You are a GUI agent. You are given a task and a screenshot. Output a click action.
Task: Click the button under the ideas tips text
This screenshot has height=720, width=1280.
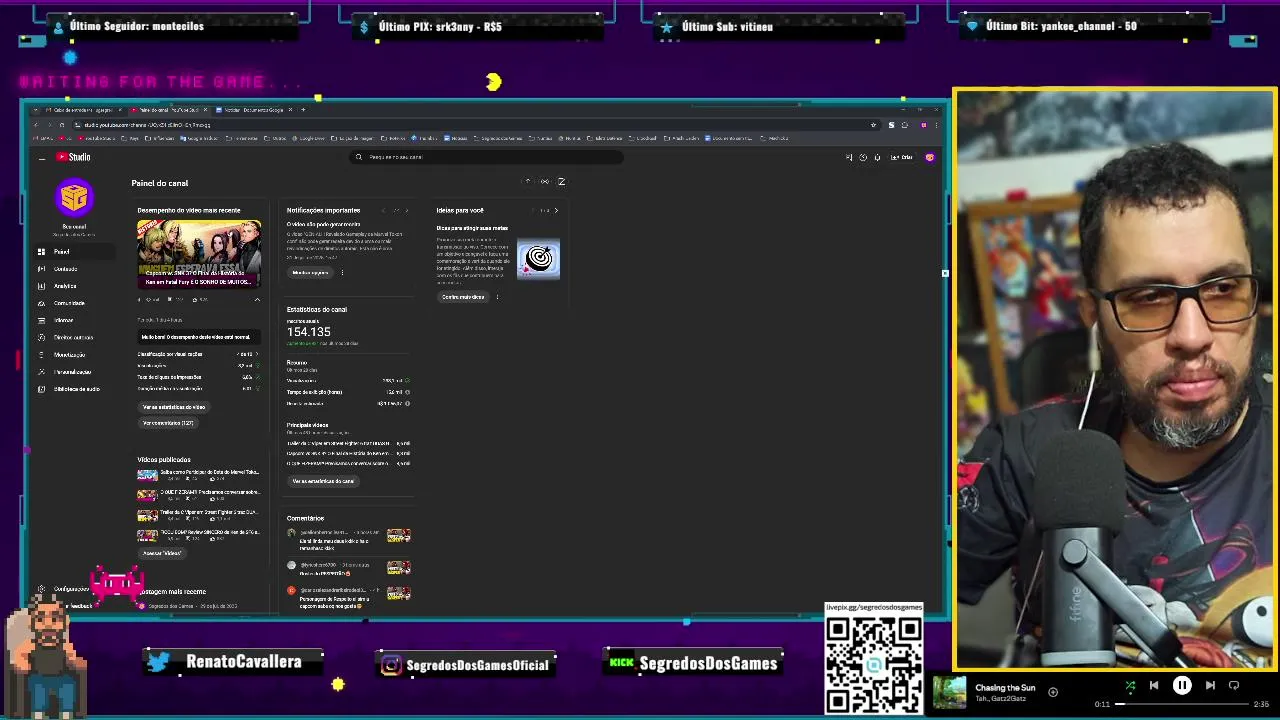coord(463,297)
